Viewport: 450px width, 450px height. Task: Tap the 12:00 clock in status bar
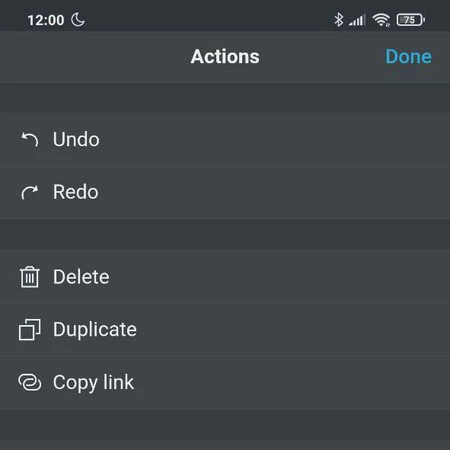(x=46, y=20)
